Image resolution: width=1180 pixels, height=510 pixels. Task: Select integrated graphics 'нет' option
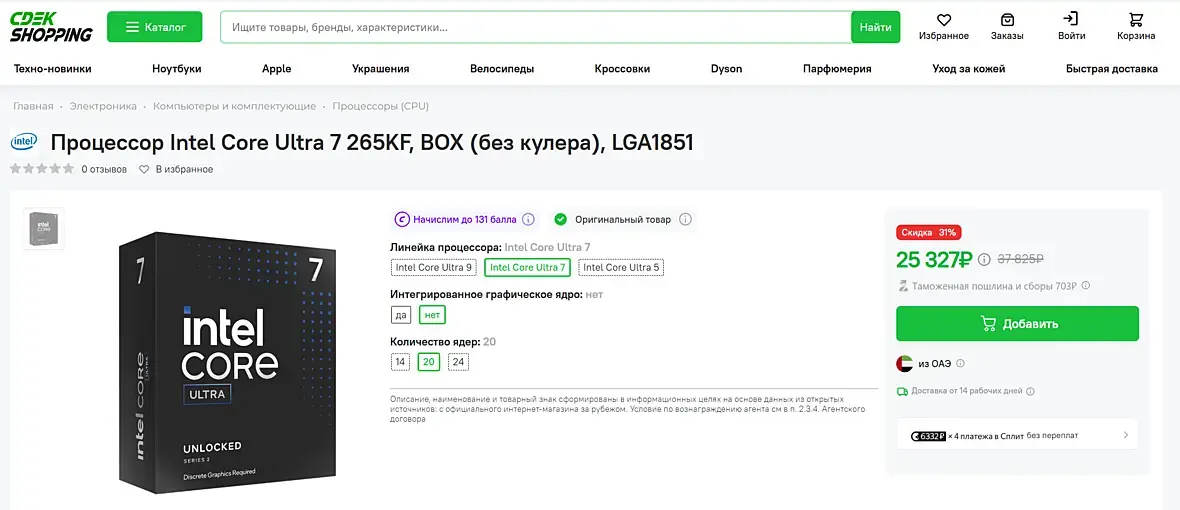coord(432,314)
